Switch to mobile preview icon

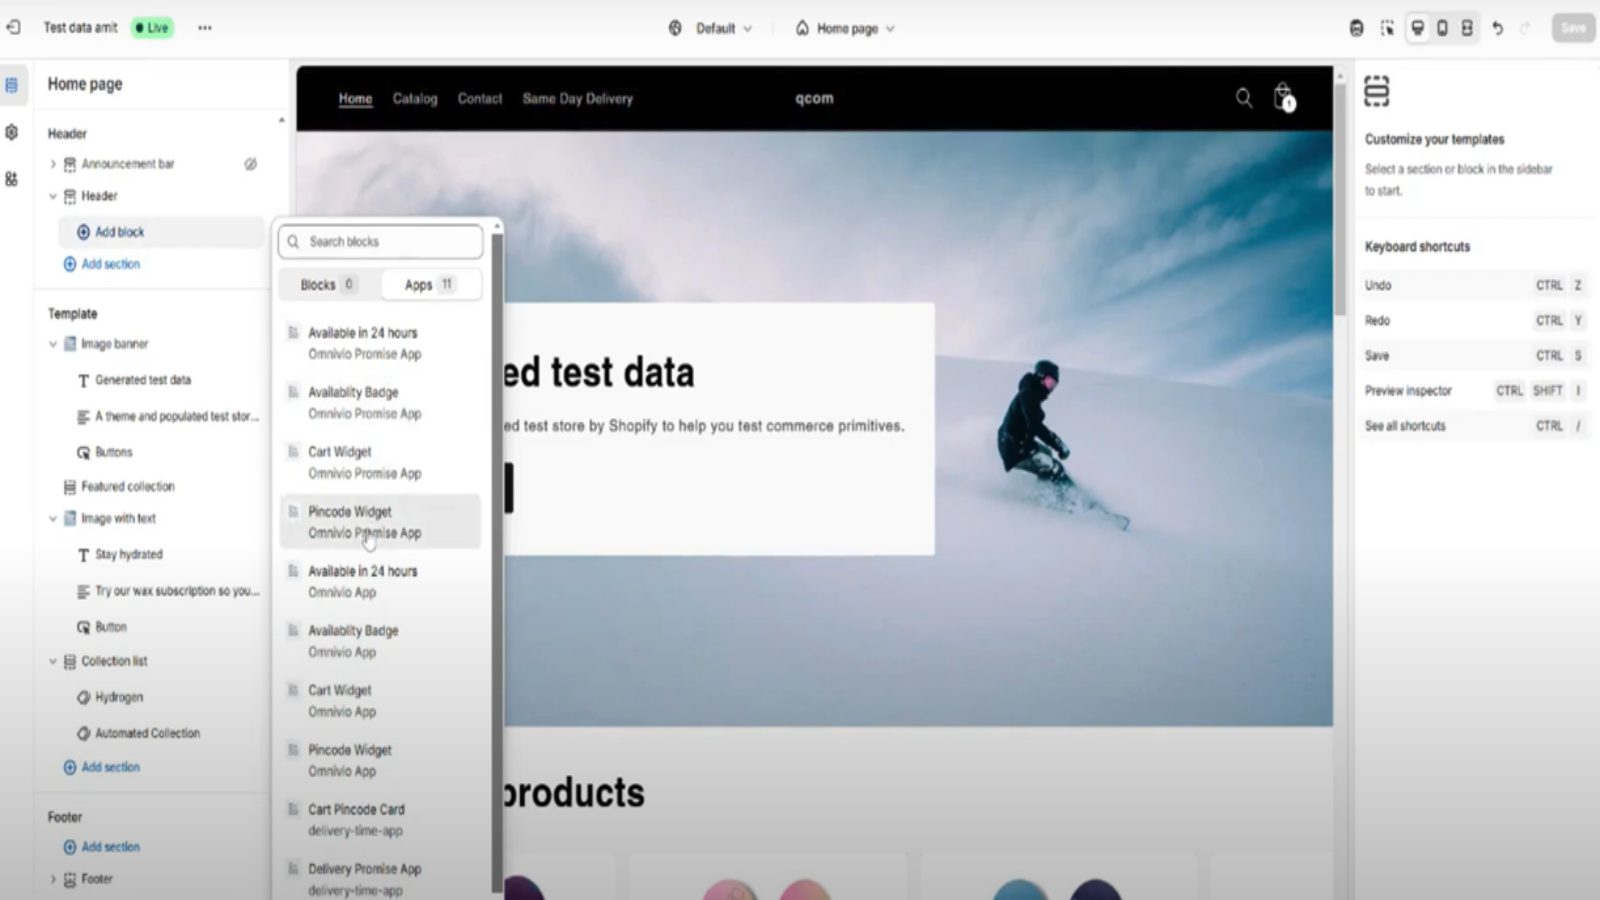1442,28
